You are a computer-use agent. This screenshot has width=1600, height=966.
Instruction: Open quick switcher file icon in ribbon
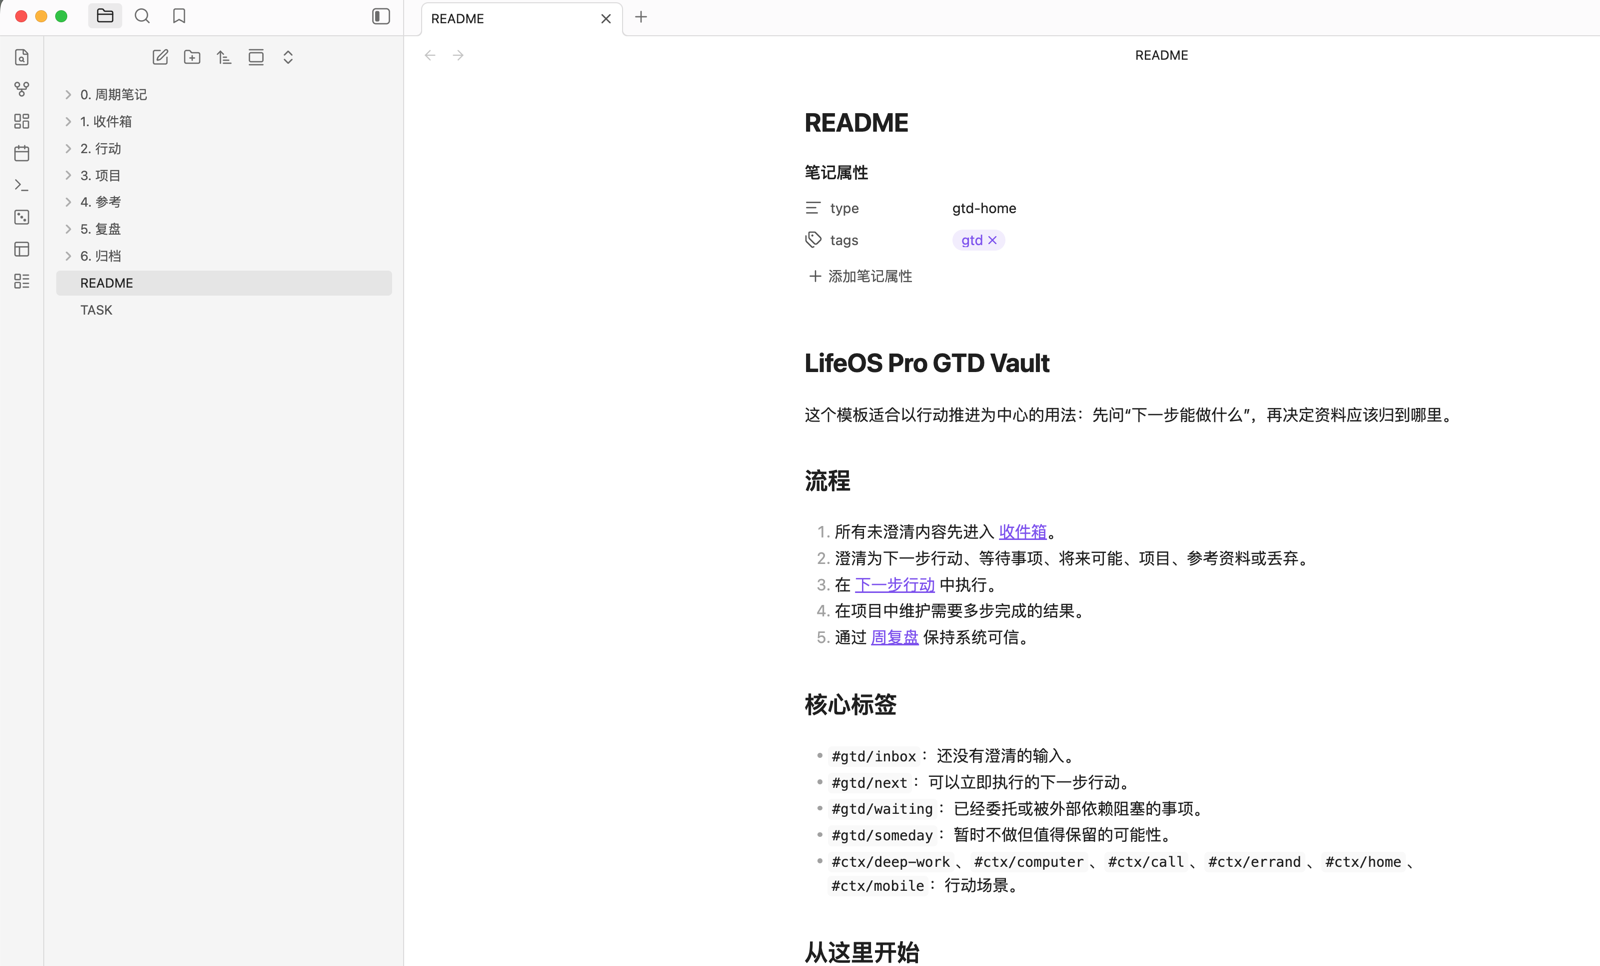tap(22, 57)
